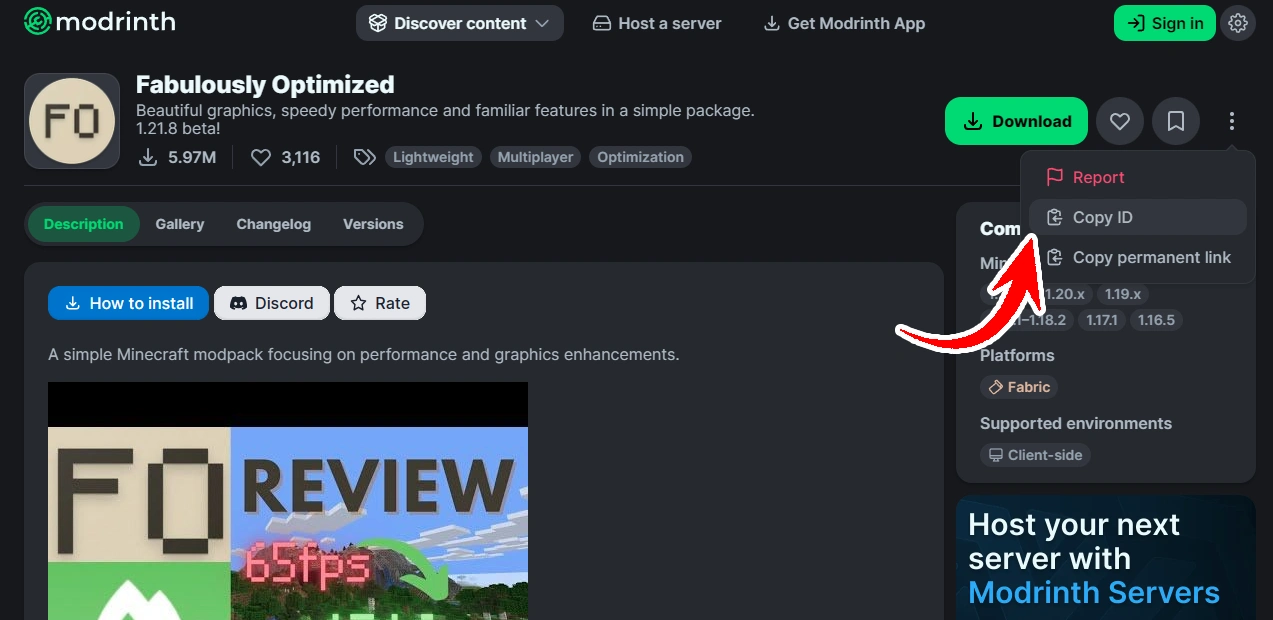Click the green Download button

coord(1016,121)
